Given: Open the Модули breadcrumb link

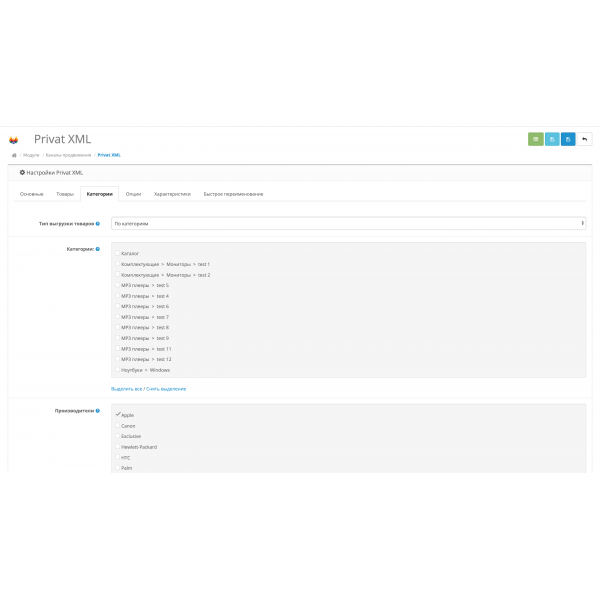Looking at the screenshot, I should pyautogui.click(x=31, y=155).
